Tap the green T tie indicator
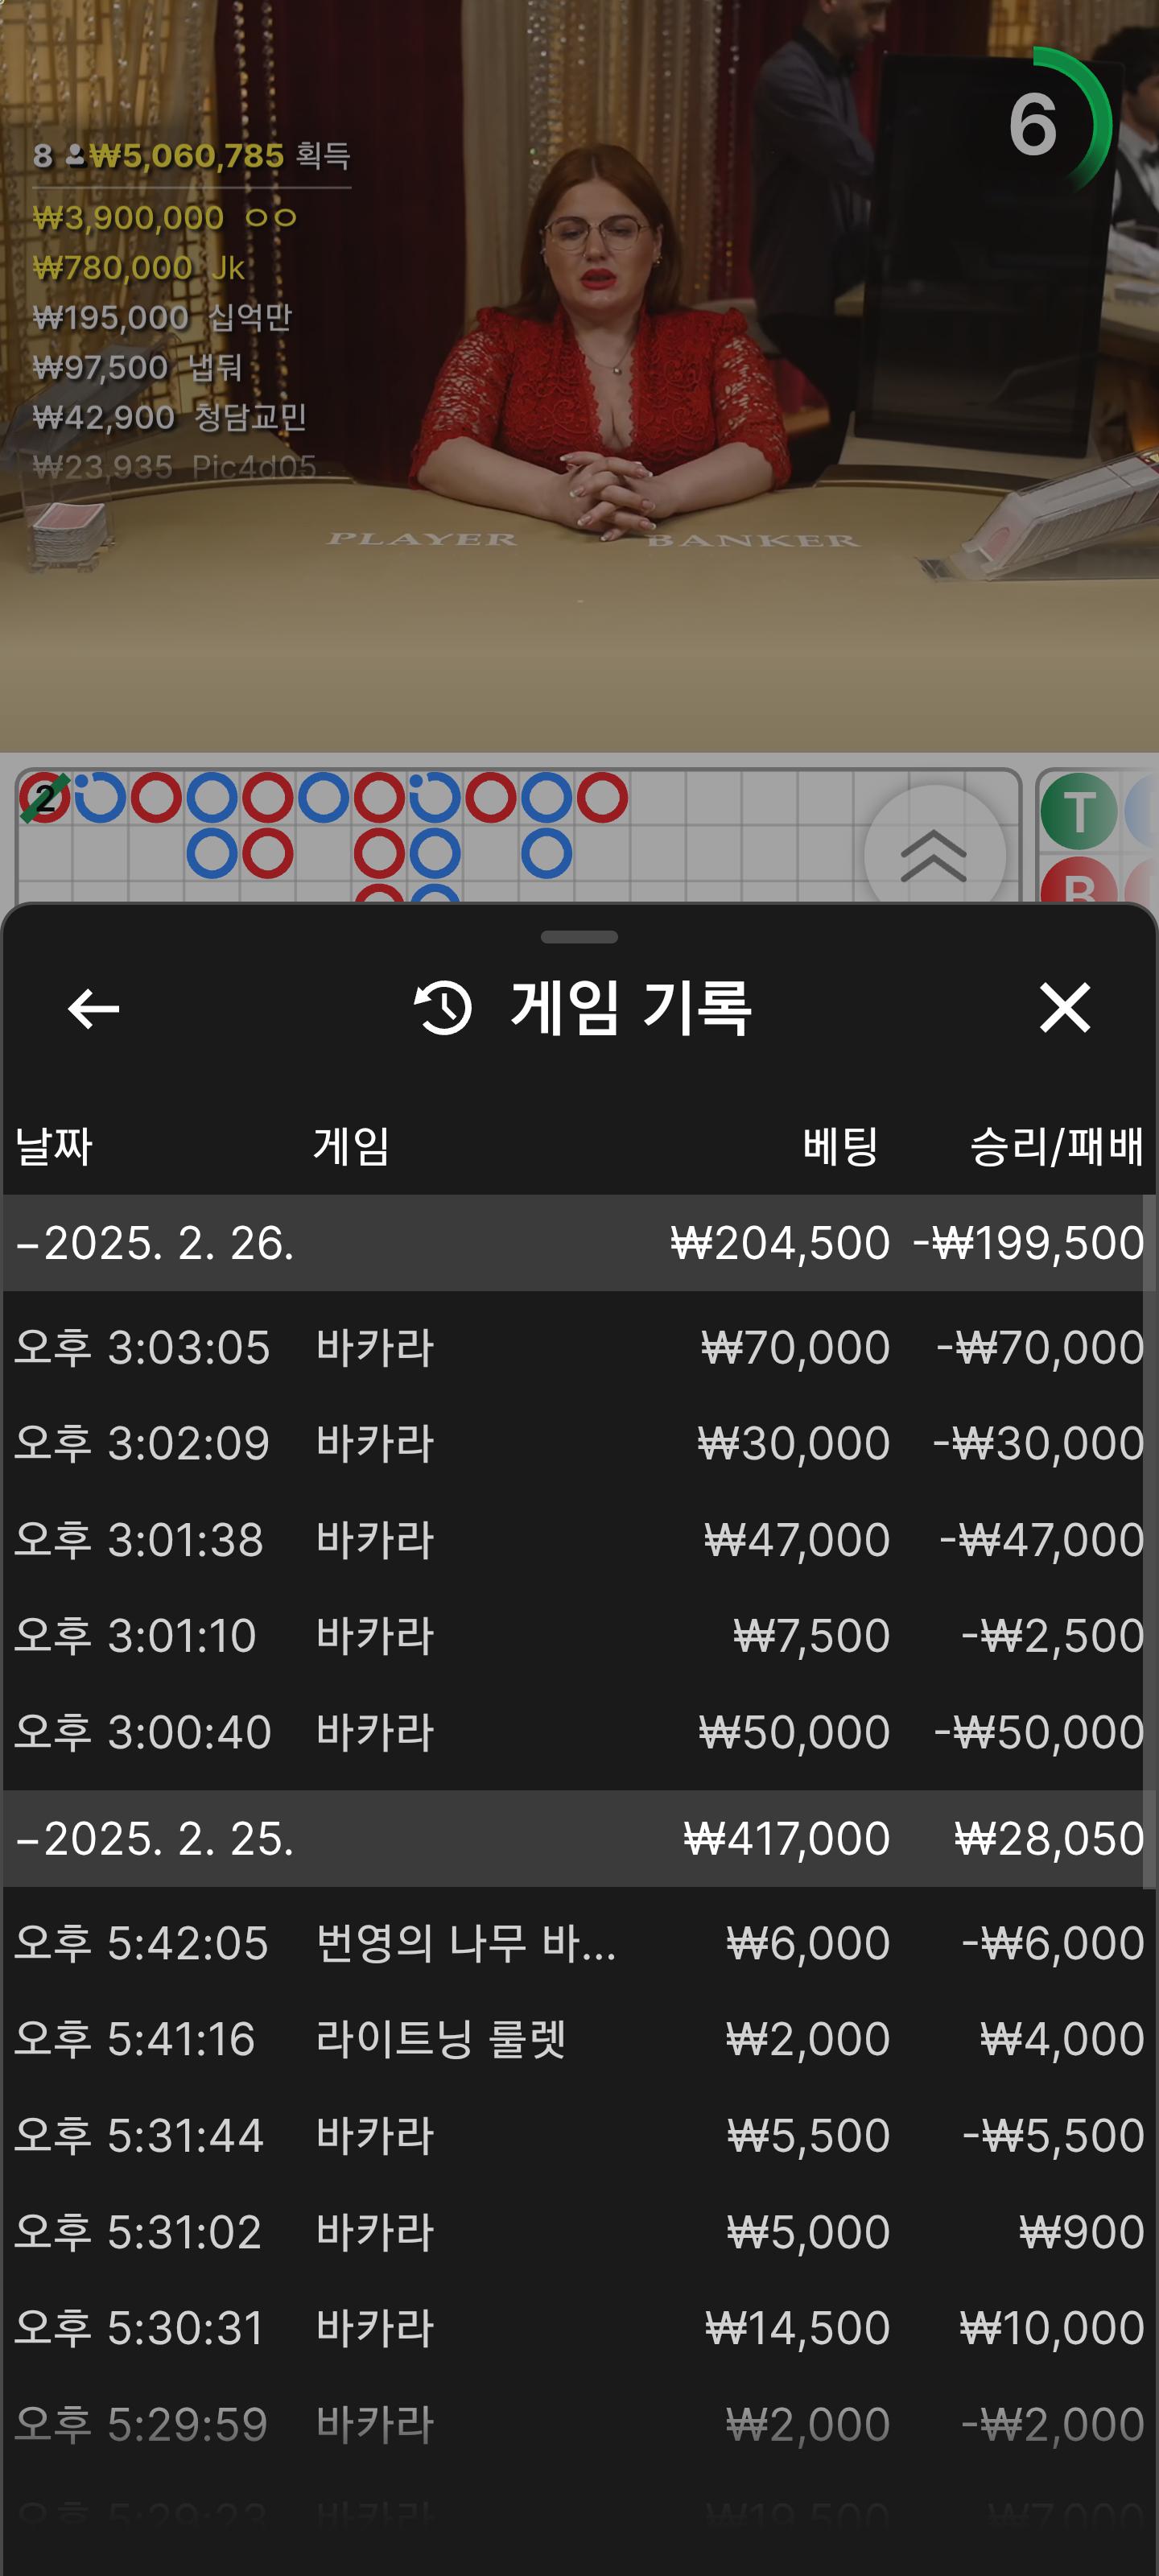This screenshot has width=1159, height=2576. pos(1078,811)
